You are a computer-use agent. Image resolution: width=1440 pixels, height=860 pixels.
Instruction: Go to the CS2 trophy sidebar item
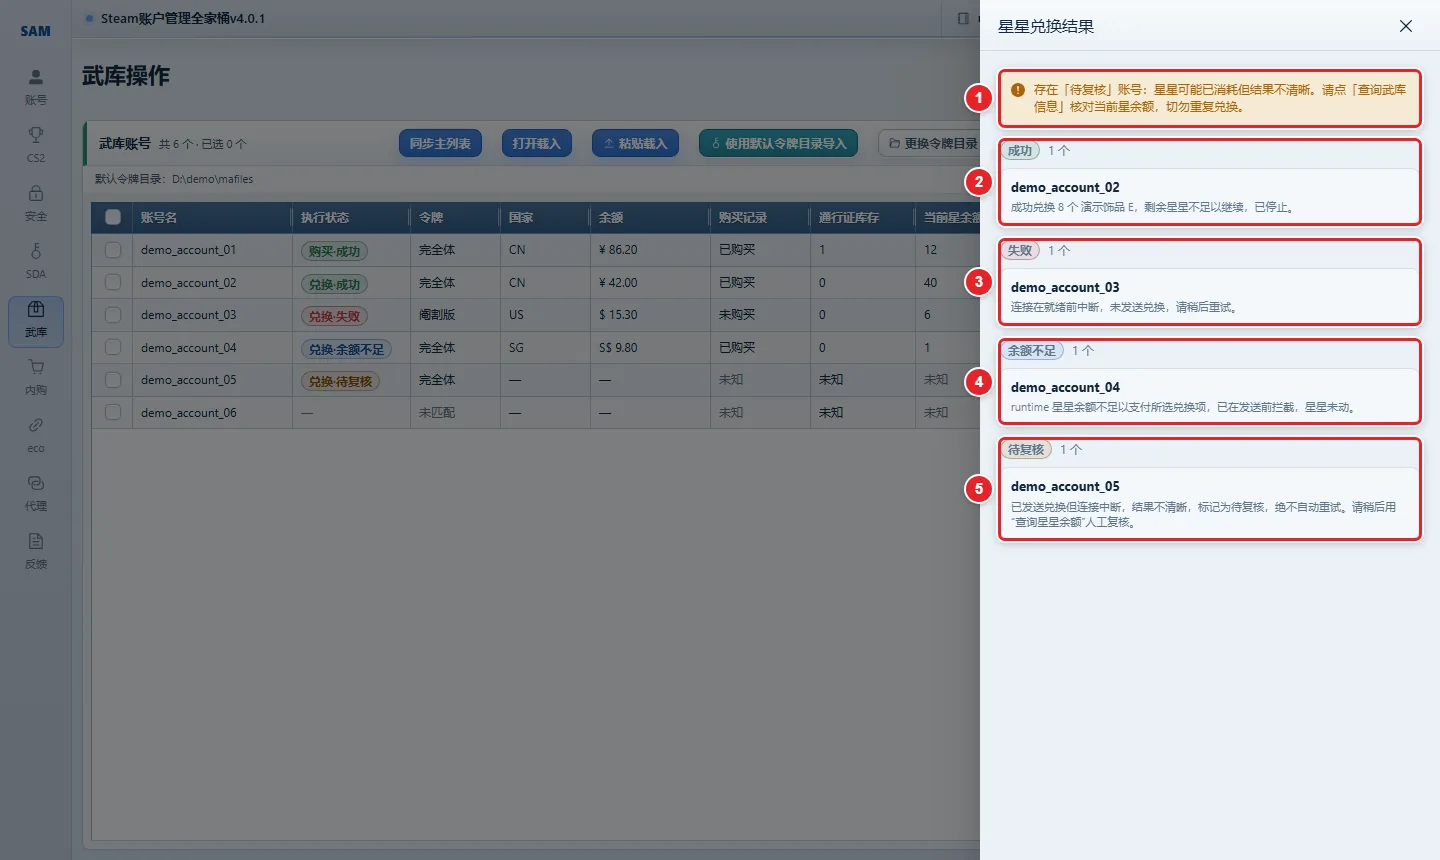click(36, 145)
